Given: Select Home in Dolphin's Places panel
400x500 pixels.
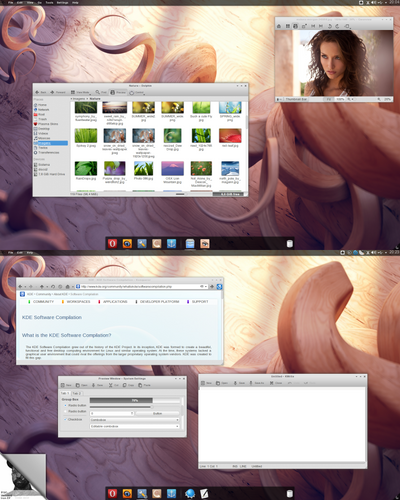Looking at the screenshot, I should [41, 105].
